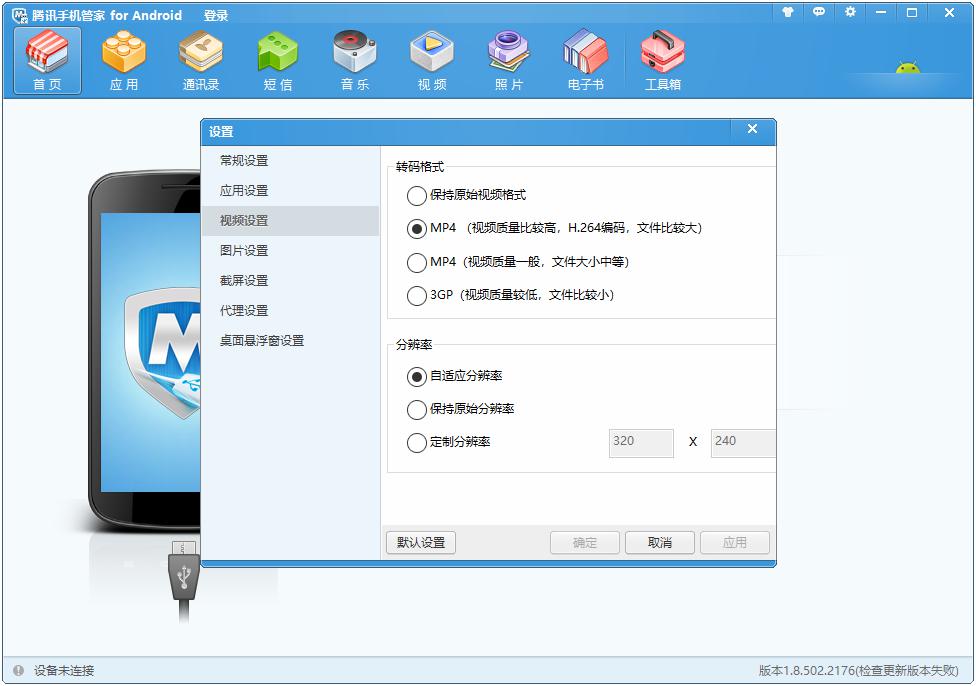Minimize the main window
The image size is (976, 686).
(x=881, y=12)
